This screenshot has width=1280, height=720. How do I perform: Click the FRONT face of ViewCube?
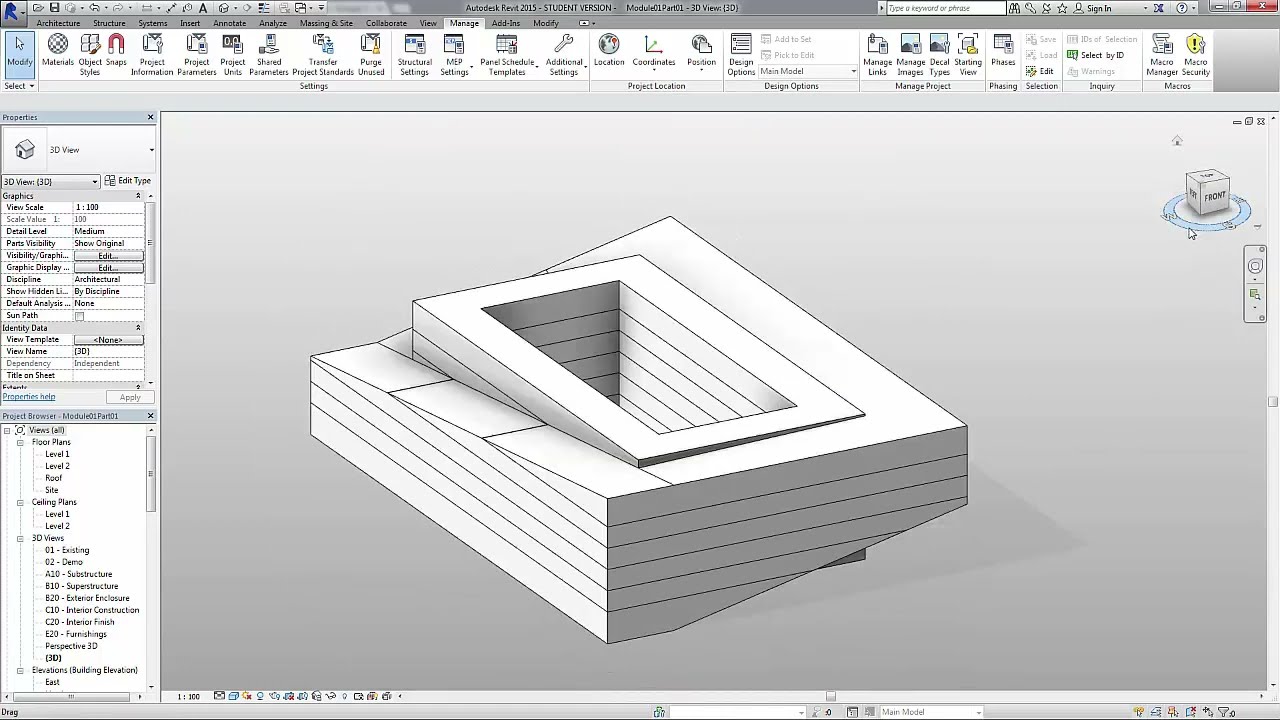point(1214,196)
